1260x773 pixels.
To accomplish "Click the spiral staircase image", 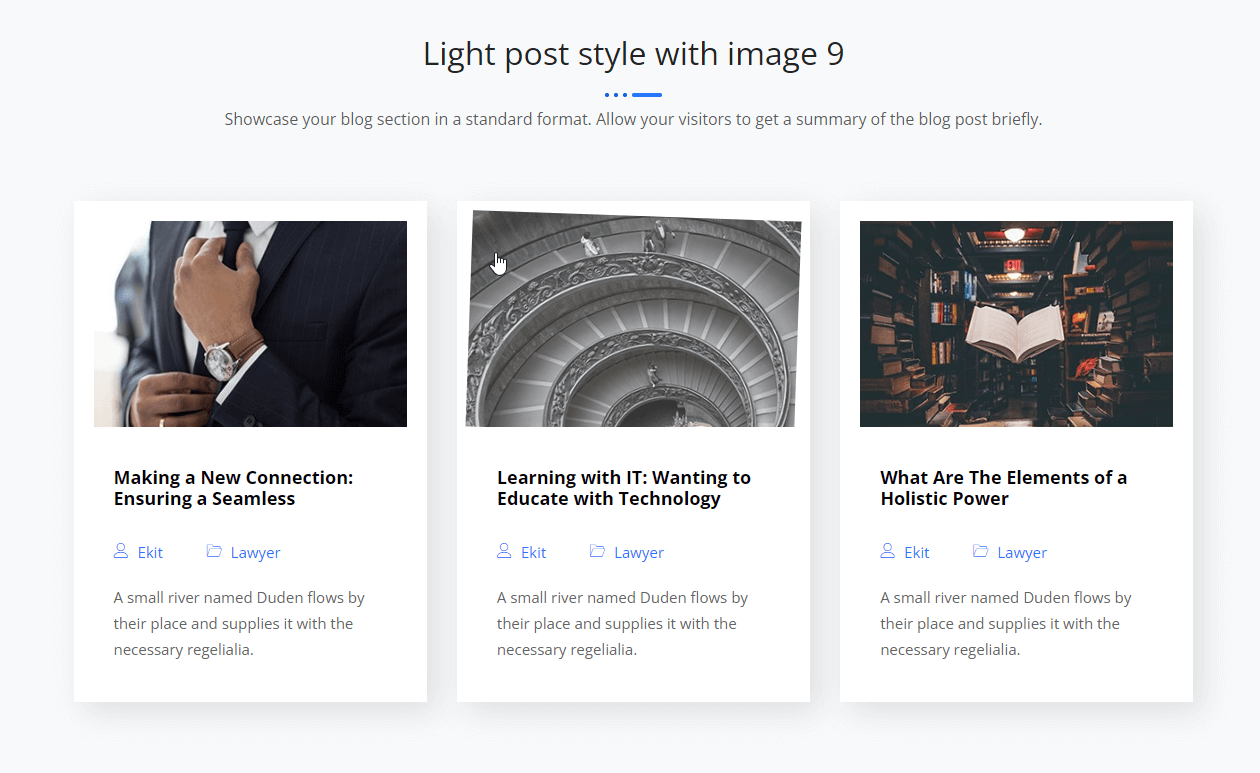I will tap(633, 320).
